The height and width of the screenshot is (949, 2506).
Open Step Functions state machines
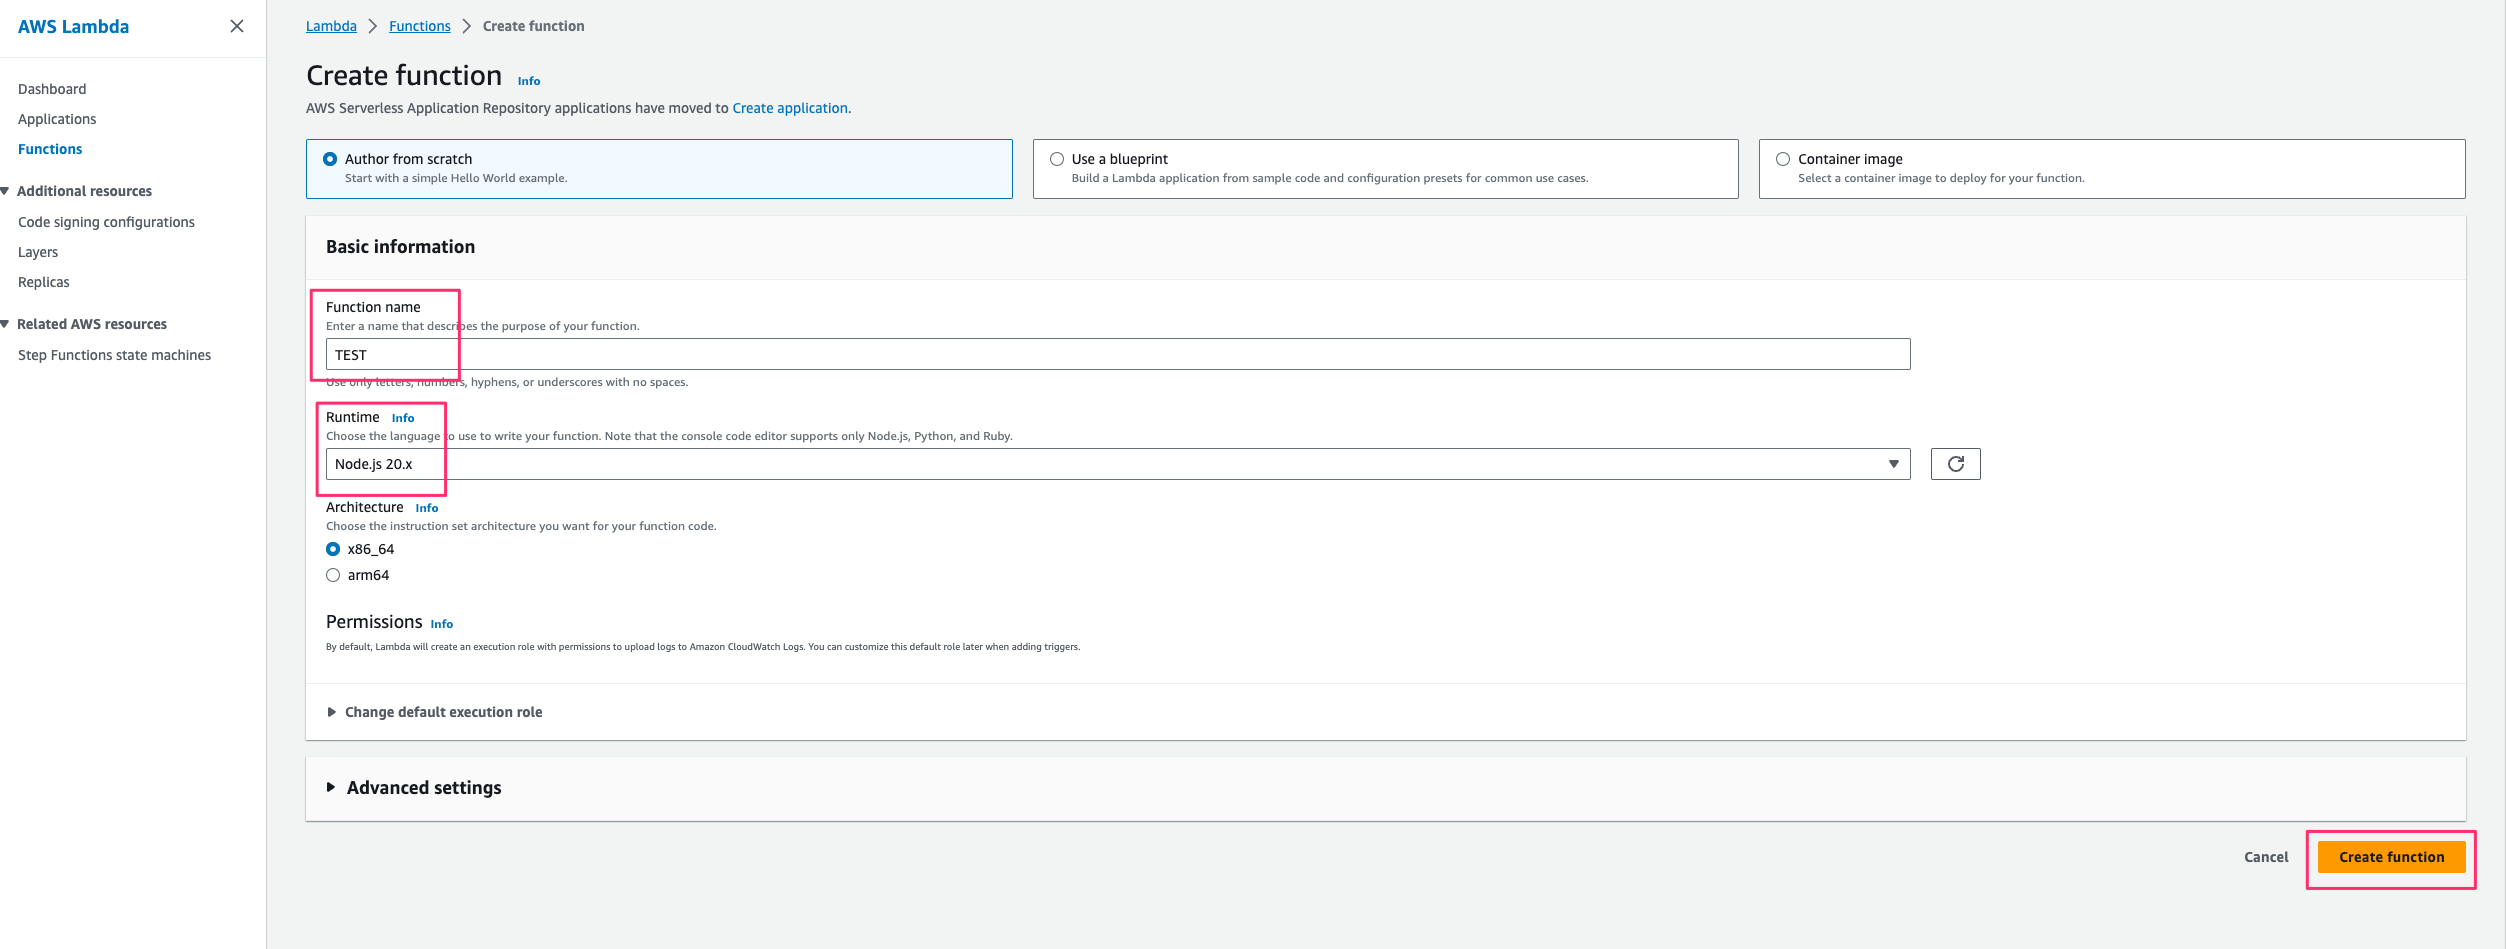point(114,355)
